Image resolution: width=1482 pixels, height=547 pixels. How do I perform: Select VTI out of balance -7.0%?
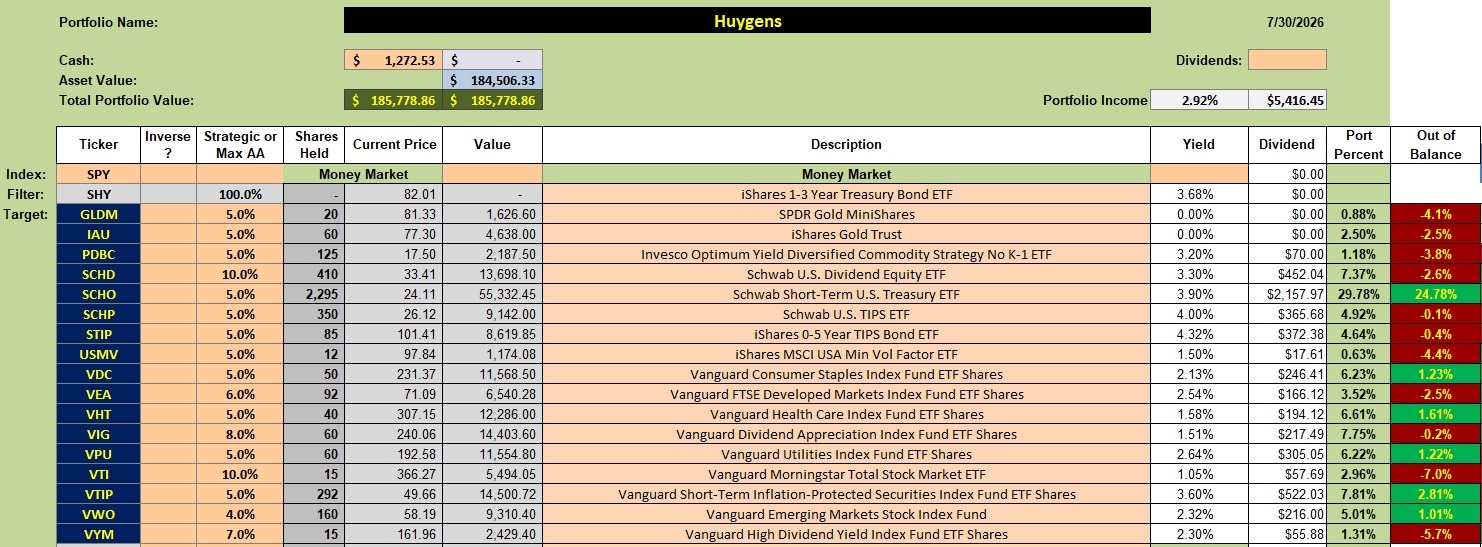(1436, 474)
